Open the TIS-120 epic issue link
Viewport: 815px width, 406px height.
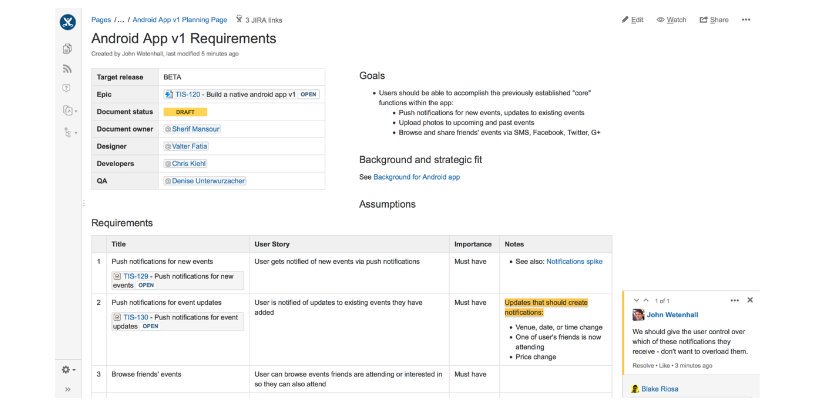point(187,94)
